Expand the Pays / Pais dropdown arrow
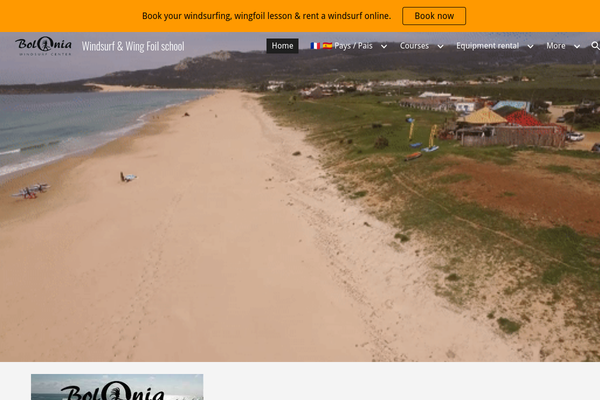This screenshot has width=600, height=400. coord(384,46)
